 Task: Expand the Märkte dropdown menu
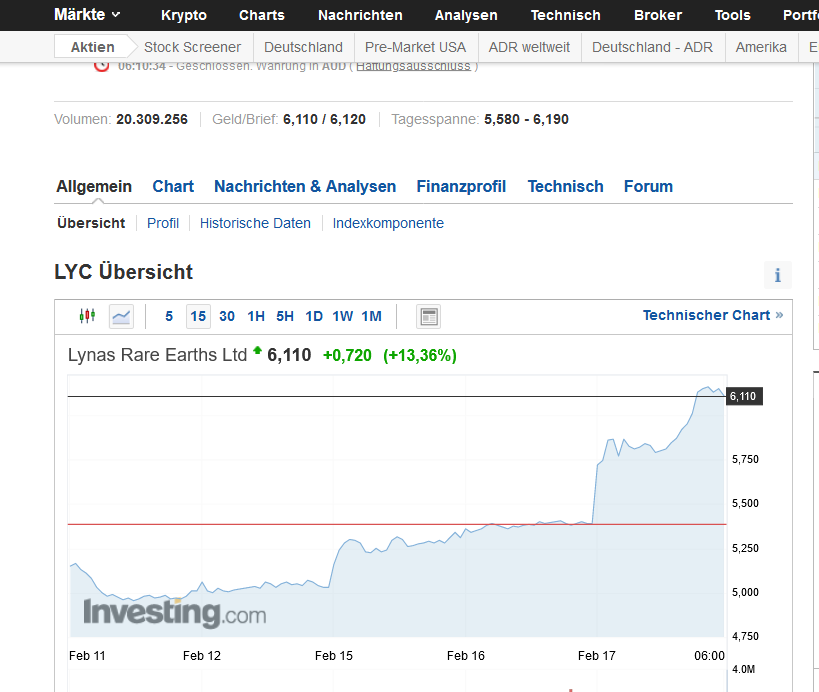(x=88, y=15)
